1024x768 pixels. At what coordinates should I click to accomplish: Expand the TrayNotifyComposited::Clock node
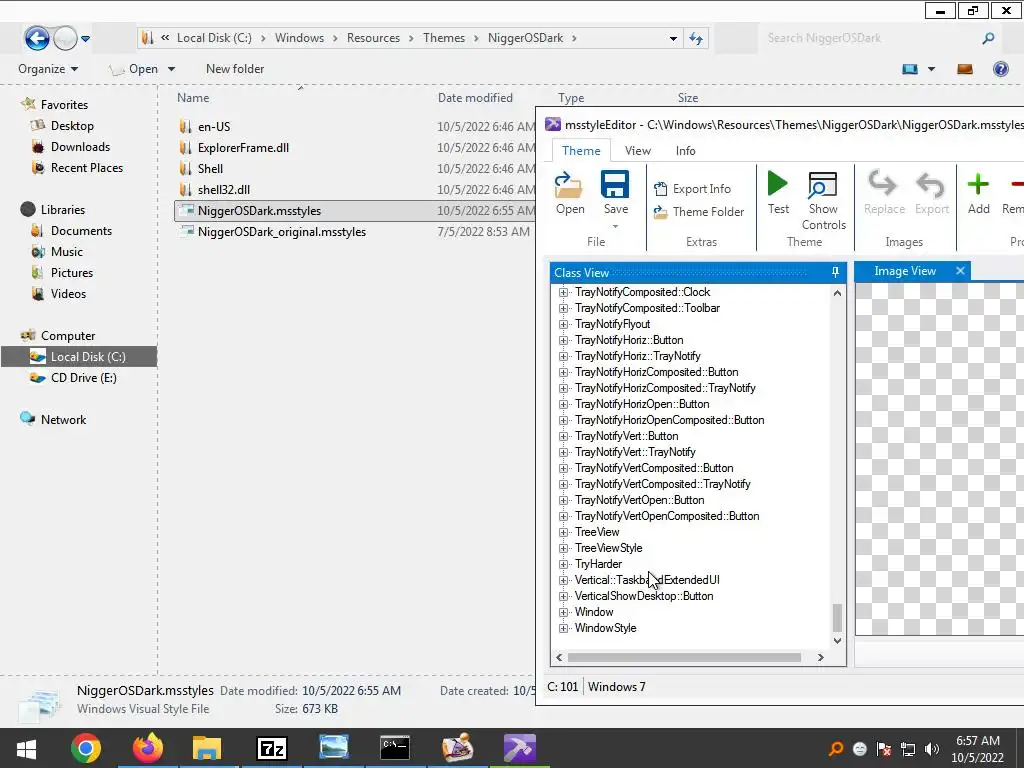click(x=563, y=292)
